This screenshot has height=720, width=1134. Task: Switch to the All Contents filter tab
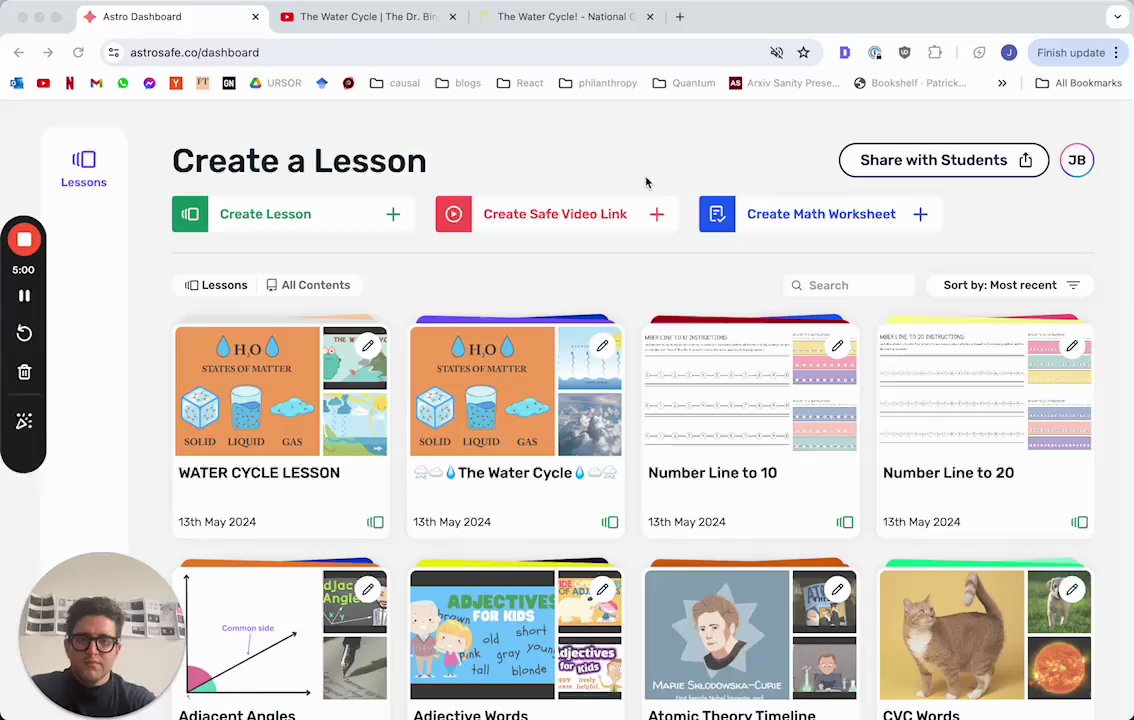[x=309, y=285]
